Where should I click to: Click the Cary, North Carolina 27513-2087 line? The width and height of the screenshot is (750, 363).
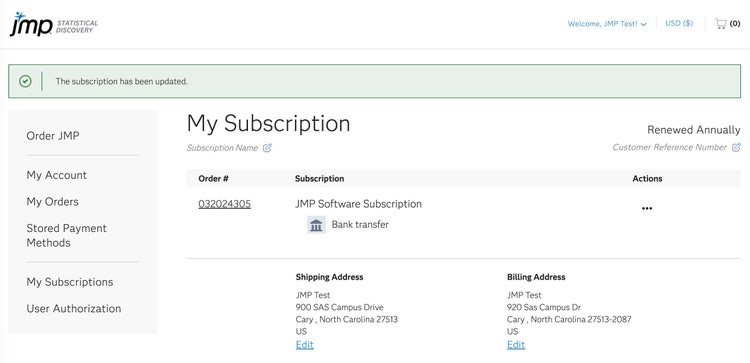pos(569,319)
